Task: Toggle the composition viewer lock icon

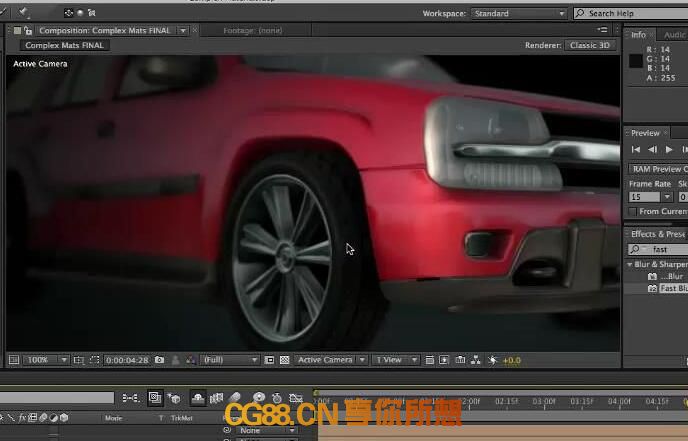Action: pos(29,30)
